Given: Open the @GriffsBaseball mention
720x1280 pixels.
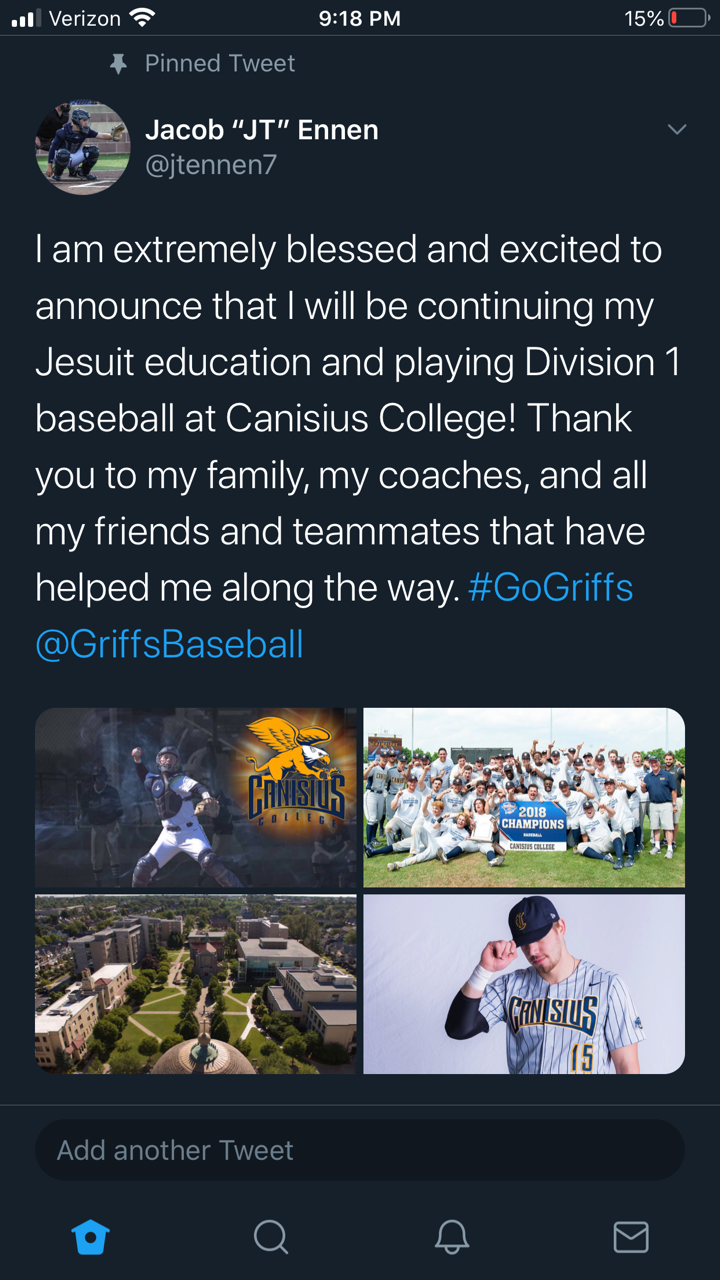Looking at the screenshot, I should coord(169,644).
